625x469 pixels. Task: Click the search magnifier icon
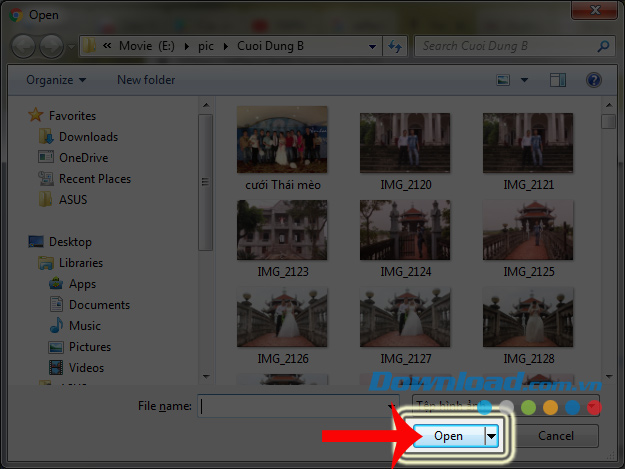(x=603, y=46)
